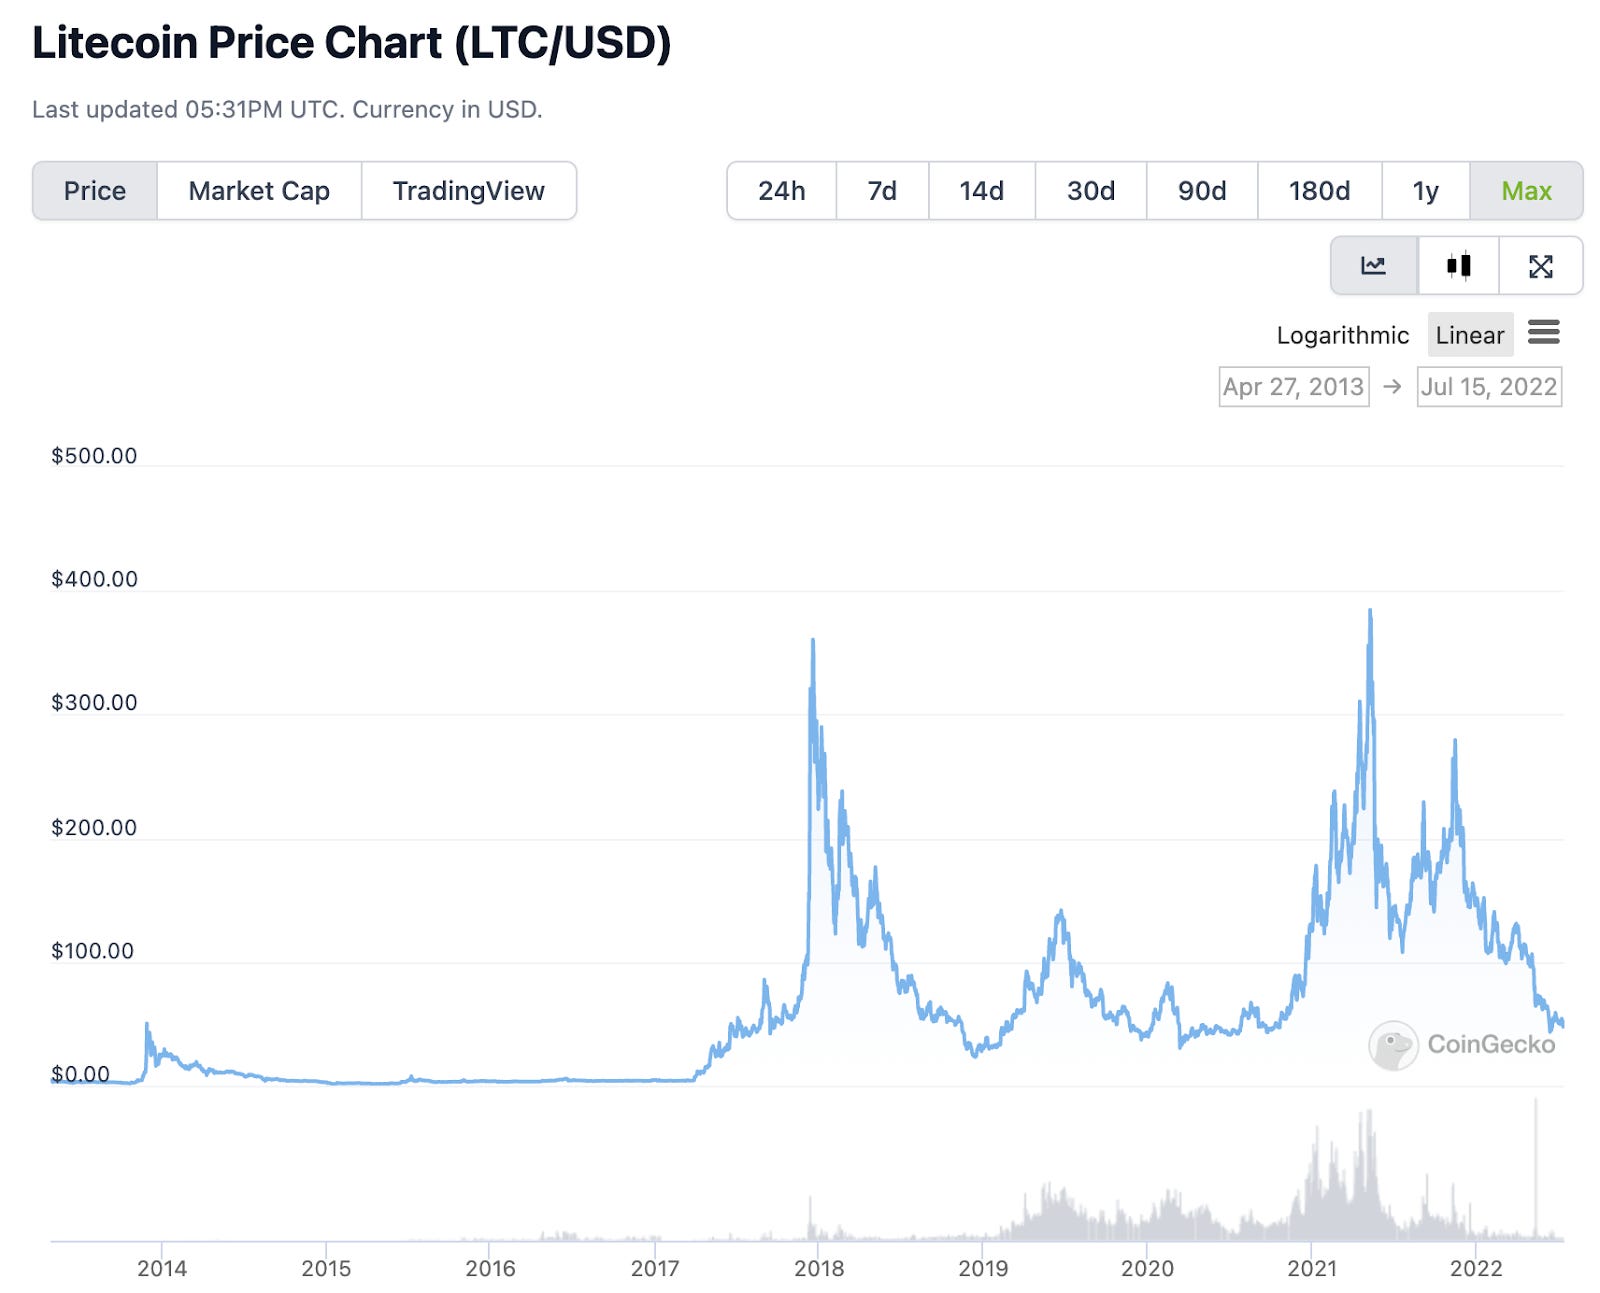Select the 180d time range
Screen dimensions: 1600x1293
point(1318,190)
